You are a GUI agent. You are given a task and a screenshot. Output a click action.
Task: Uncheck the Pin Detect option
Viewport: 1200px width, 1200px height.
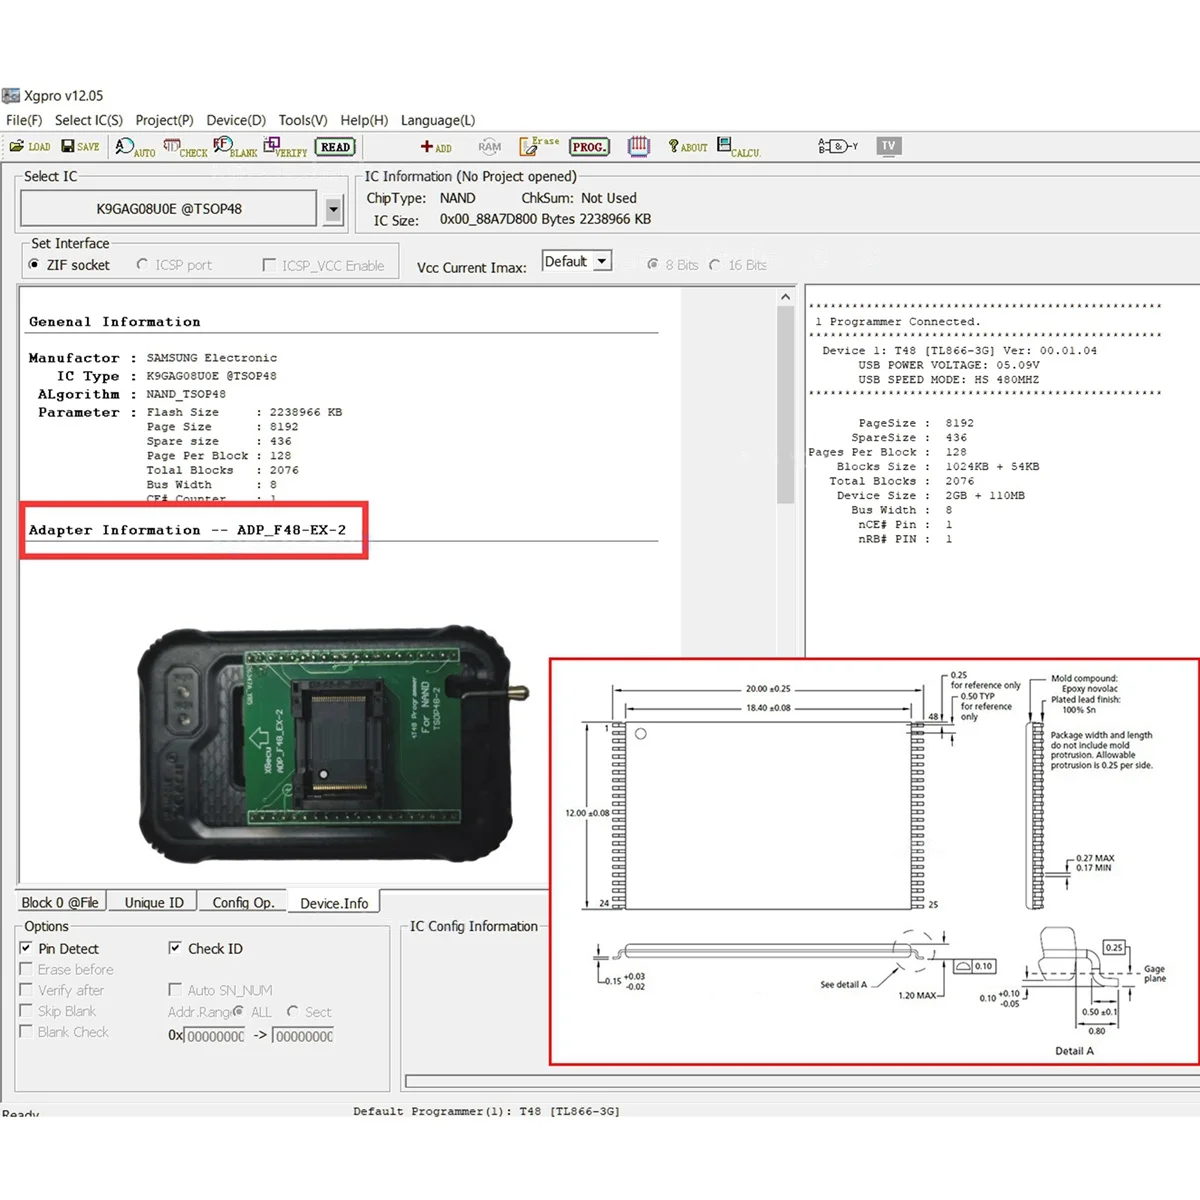[x=26, y=948]
